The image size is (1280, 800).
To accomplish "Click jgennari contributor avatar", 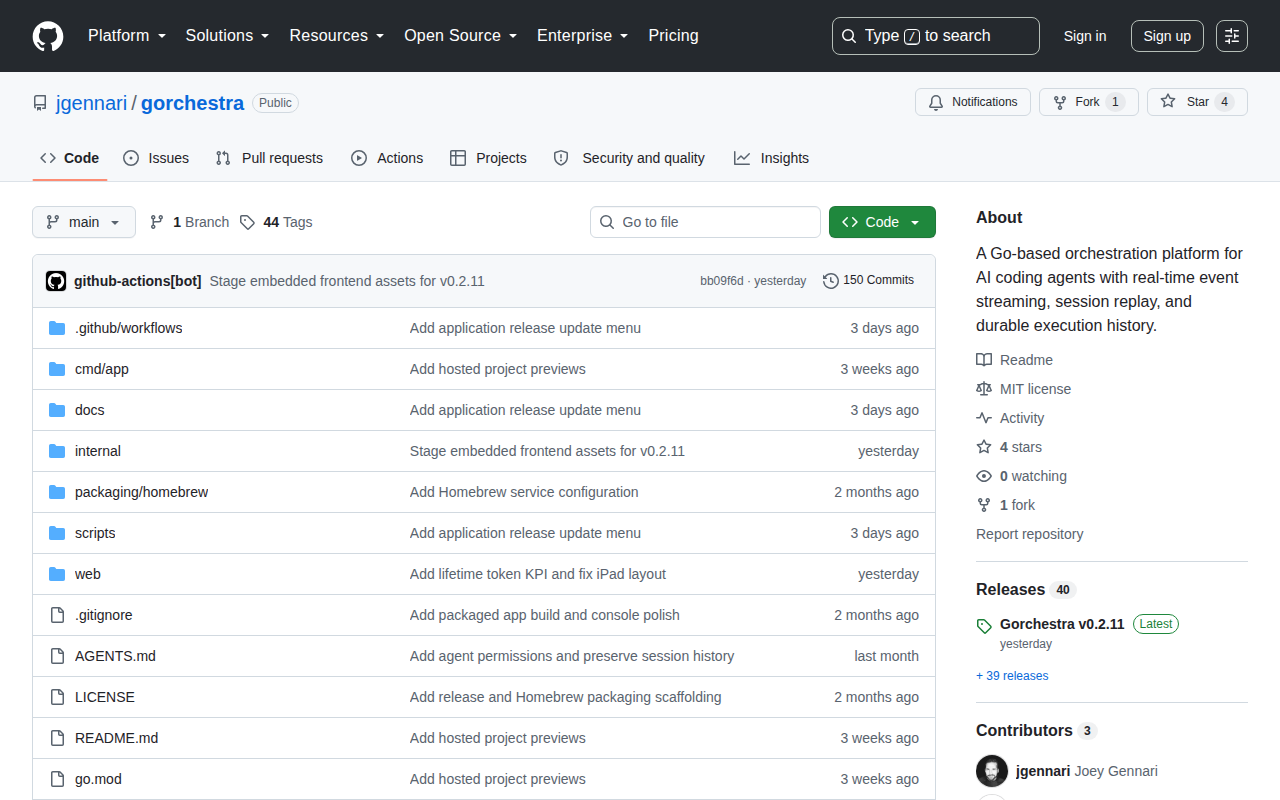I will (992, 771).
